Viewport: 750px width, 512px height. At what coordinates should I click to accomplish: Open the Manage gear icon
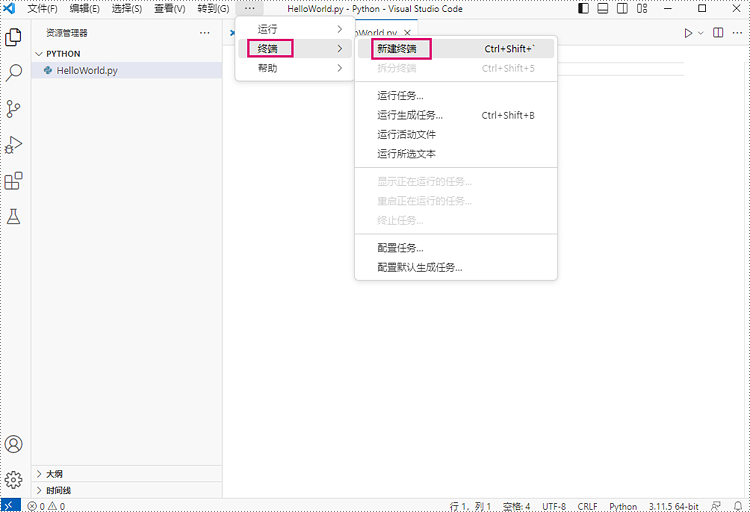click(x=13, y=479)
